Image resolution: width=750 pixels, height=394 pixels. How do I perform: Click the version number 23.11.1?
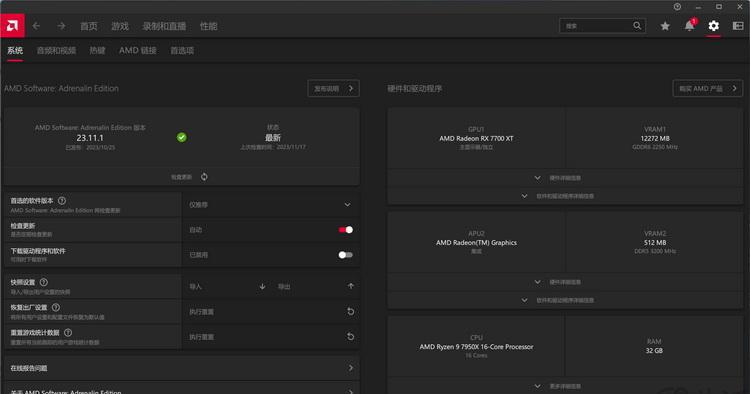(90, 138)
